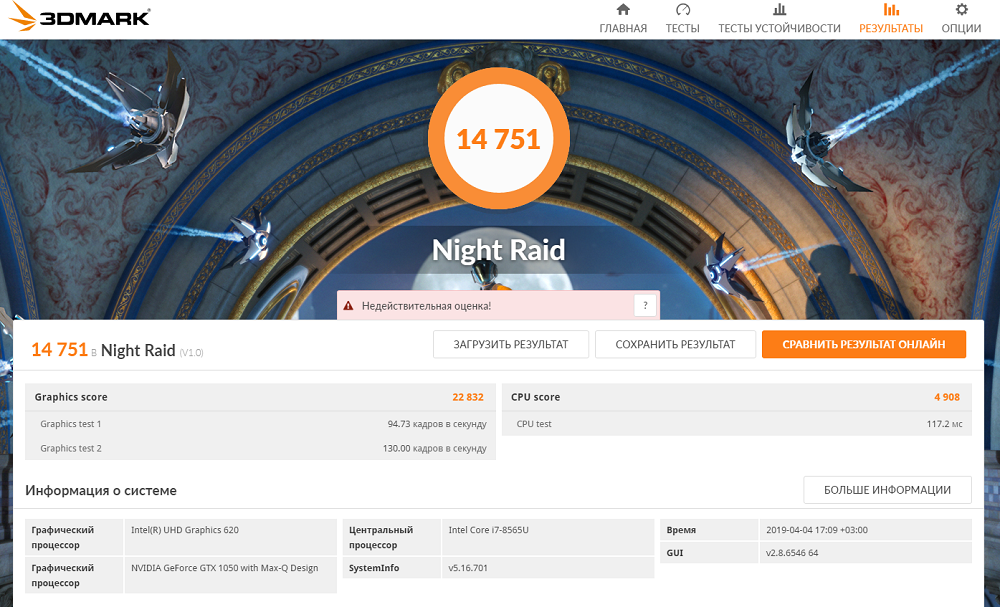Open the ОПЦИИ tab
This screenshot has height=607, width=1000.
(x=961, y=28)
